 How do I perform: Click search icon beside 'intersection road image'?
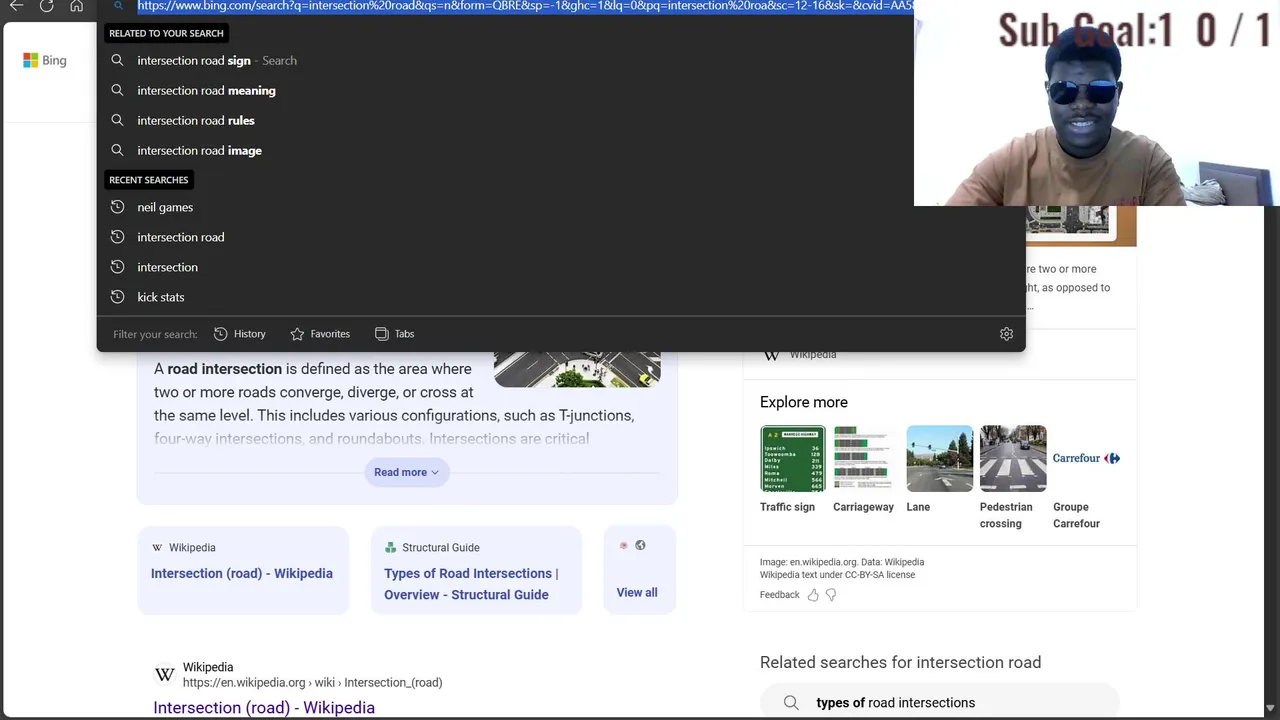tap(117, 150)
